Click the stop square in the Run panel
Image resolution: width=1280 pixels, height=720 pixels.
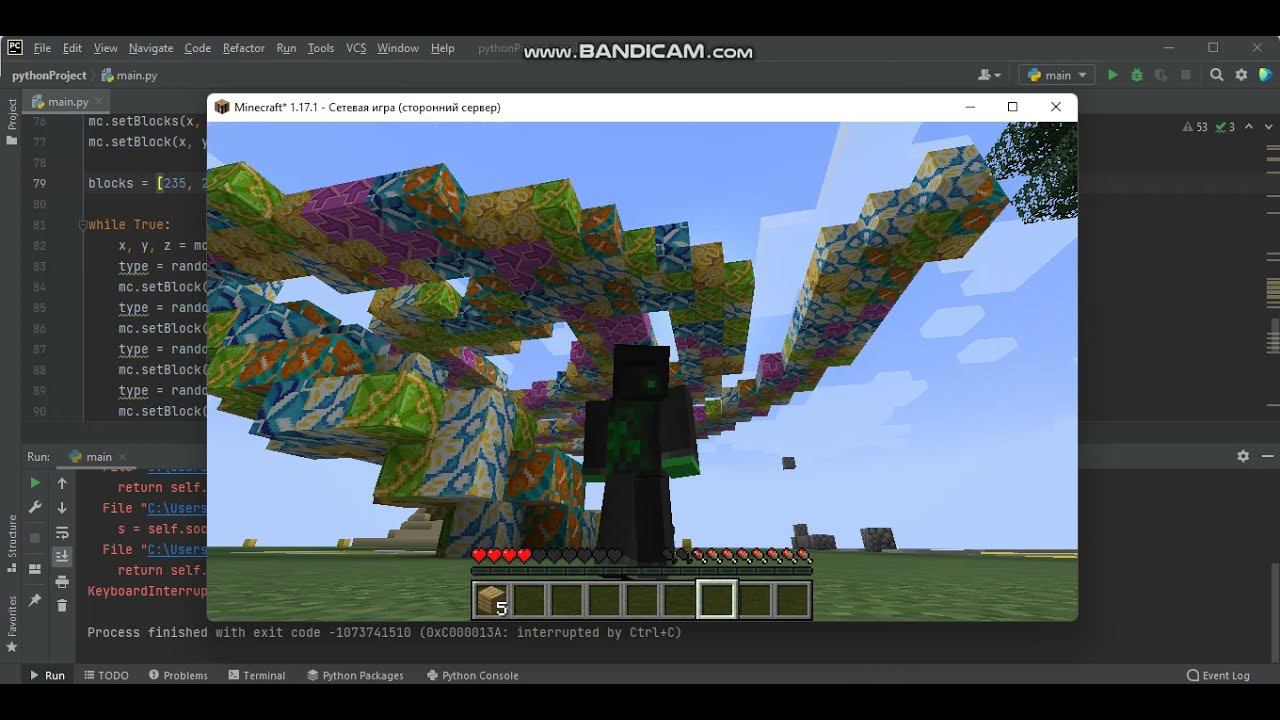[35, 537]
